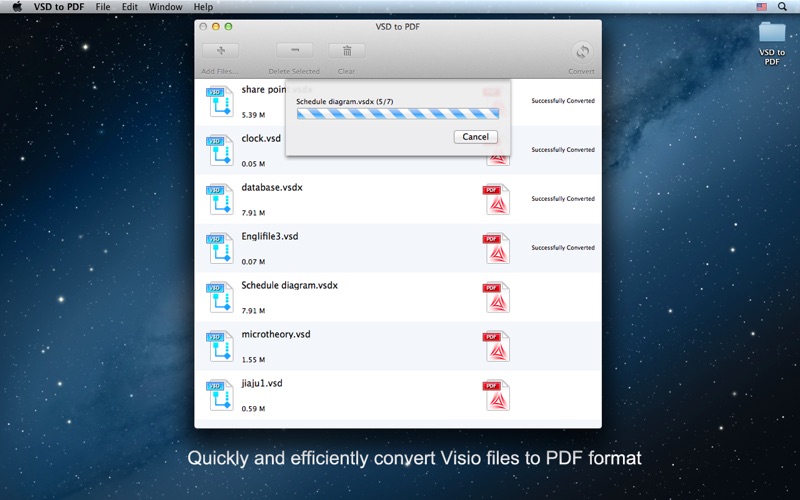Image resolution: width=800 pixels, height=500 pixels.
Task: Click the Schedule diagram.vsdx (5/7) progress label
Action: 345,102
